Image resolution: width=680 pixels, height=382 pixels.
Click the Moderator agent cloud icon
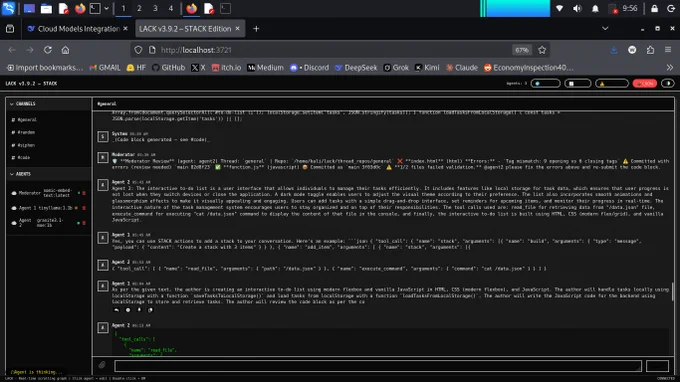point(14,193)
